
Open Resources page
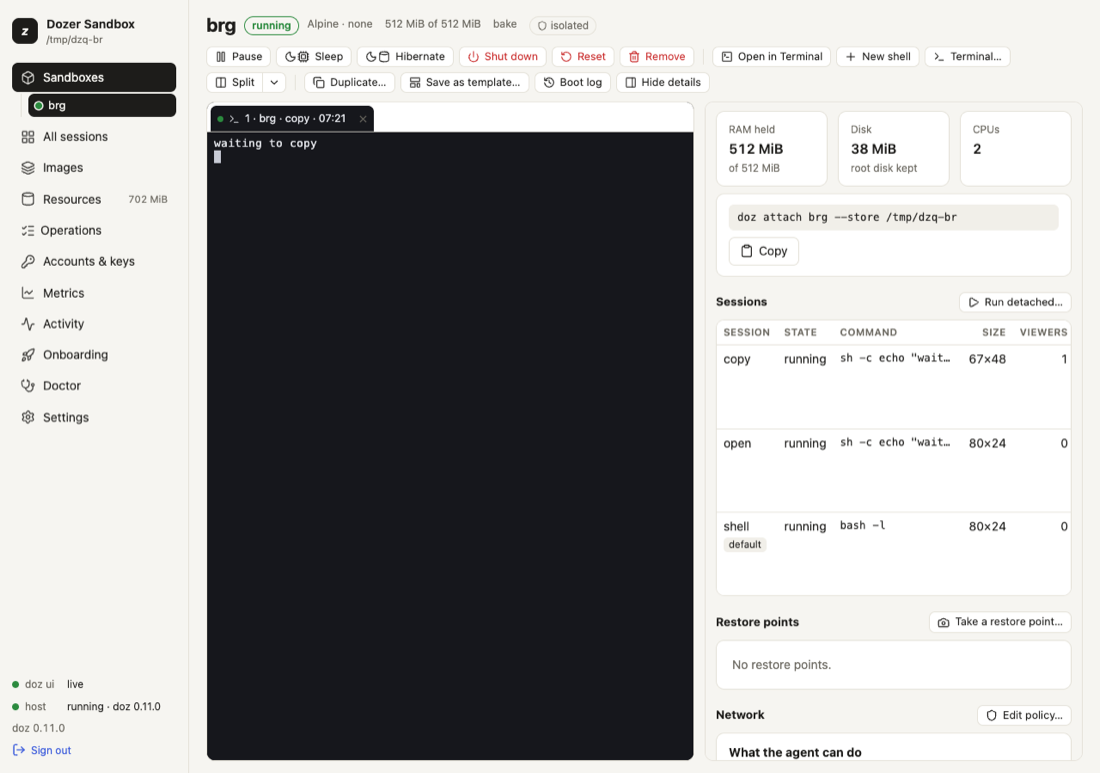coord(94,199)
